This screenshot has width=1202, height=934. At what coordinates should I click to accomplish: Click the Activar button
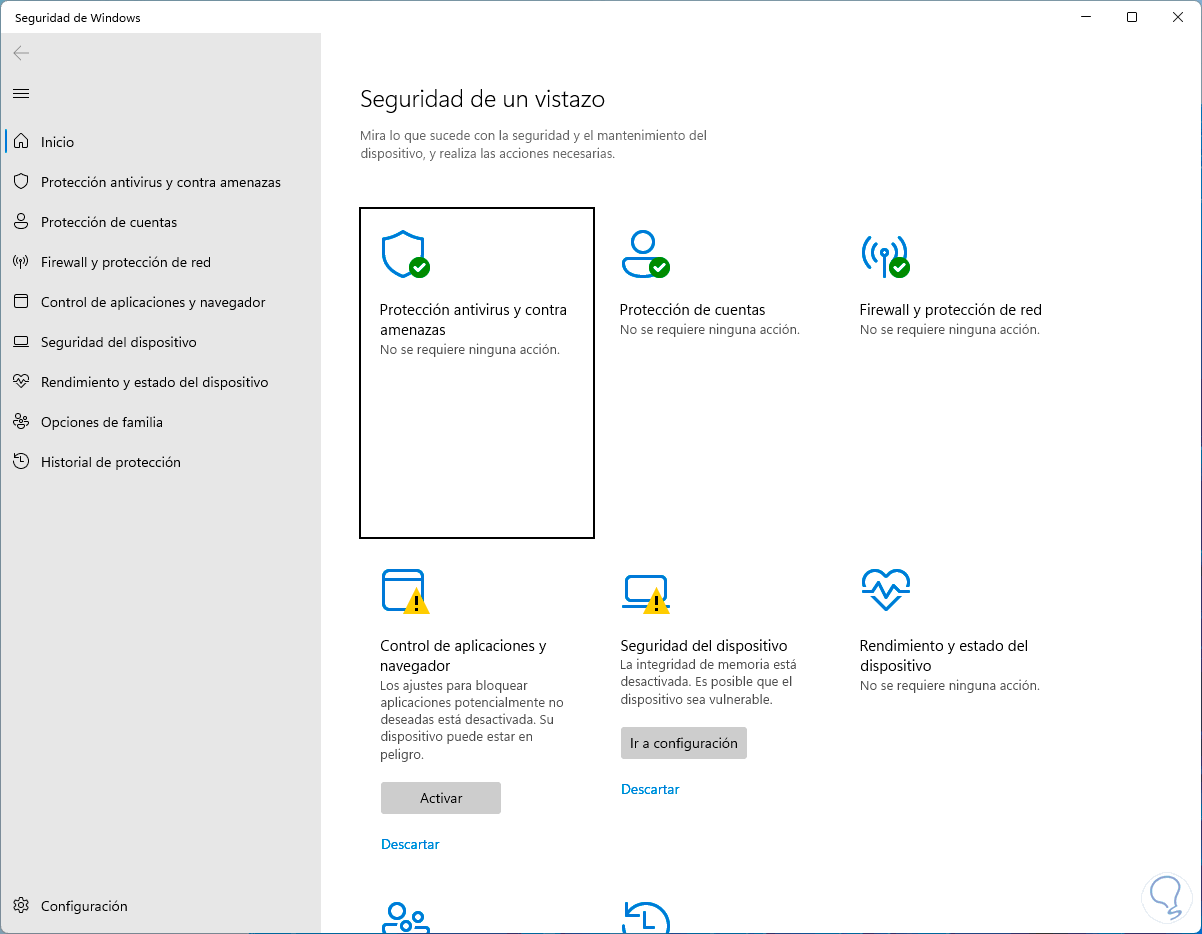pyautogui.click(x=441, y=798)
